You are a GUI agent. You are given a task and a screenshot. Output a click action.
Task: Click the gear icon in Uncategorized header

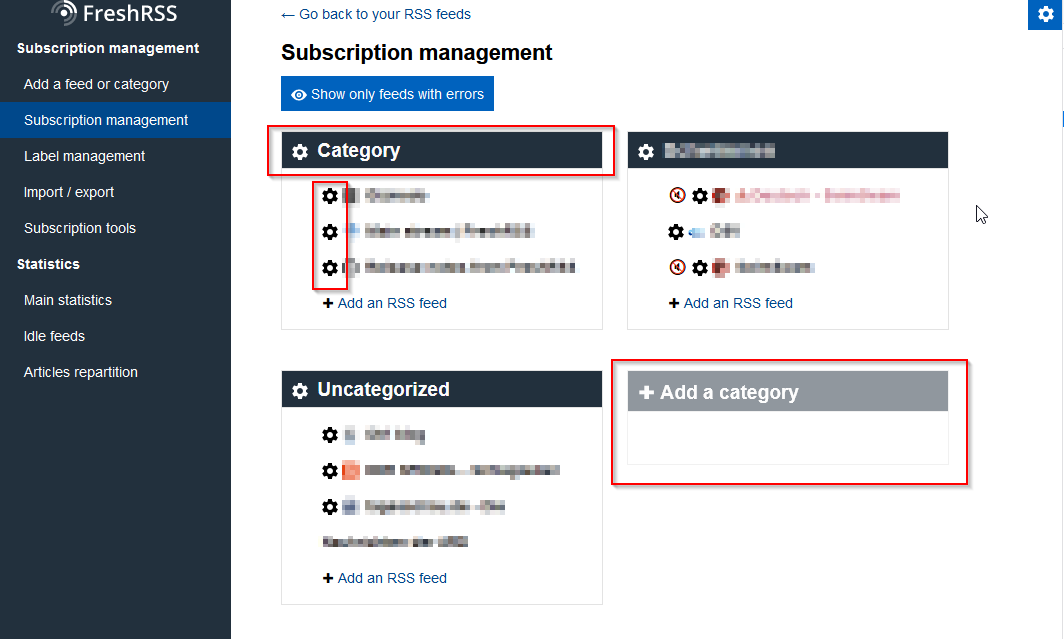300,391
